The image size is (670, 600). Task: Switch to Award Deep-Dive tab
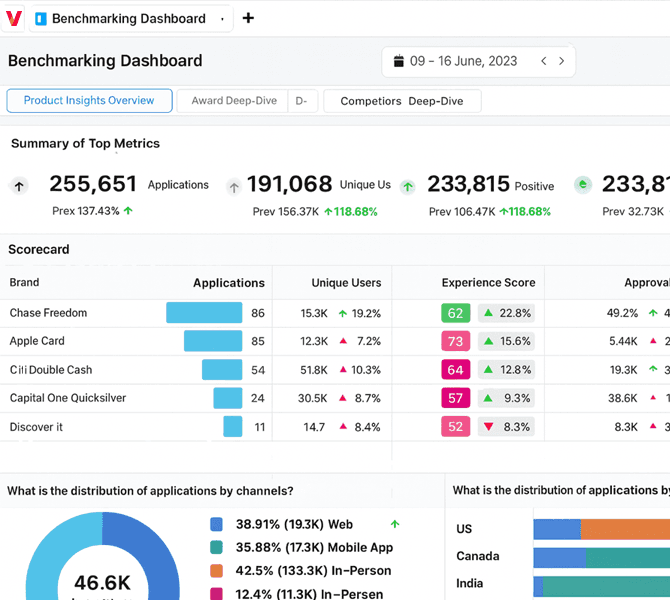[234, 101]
